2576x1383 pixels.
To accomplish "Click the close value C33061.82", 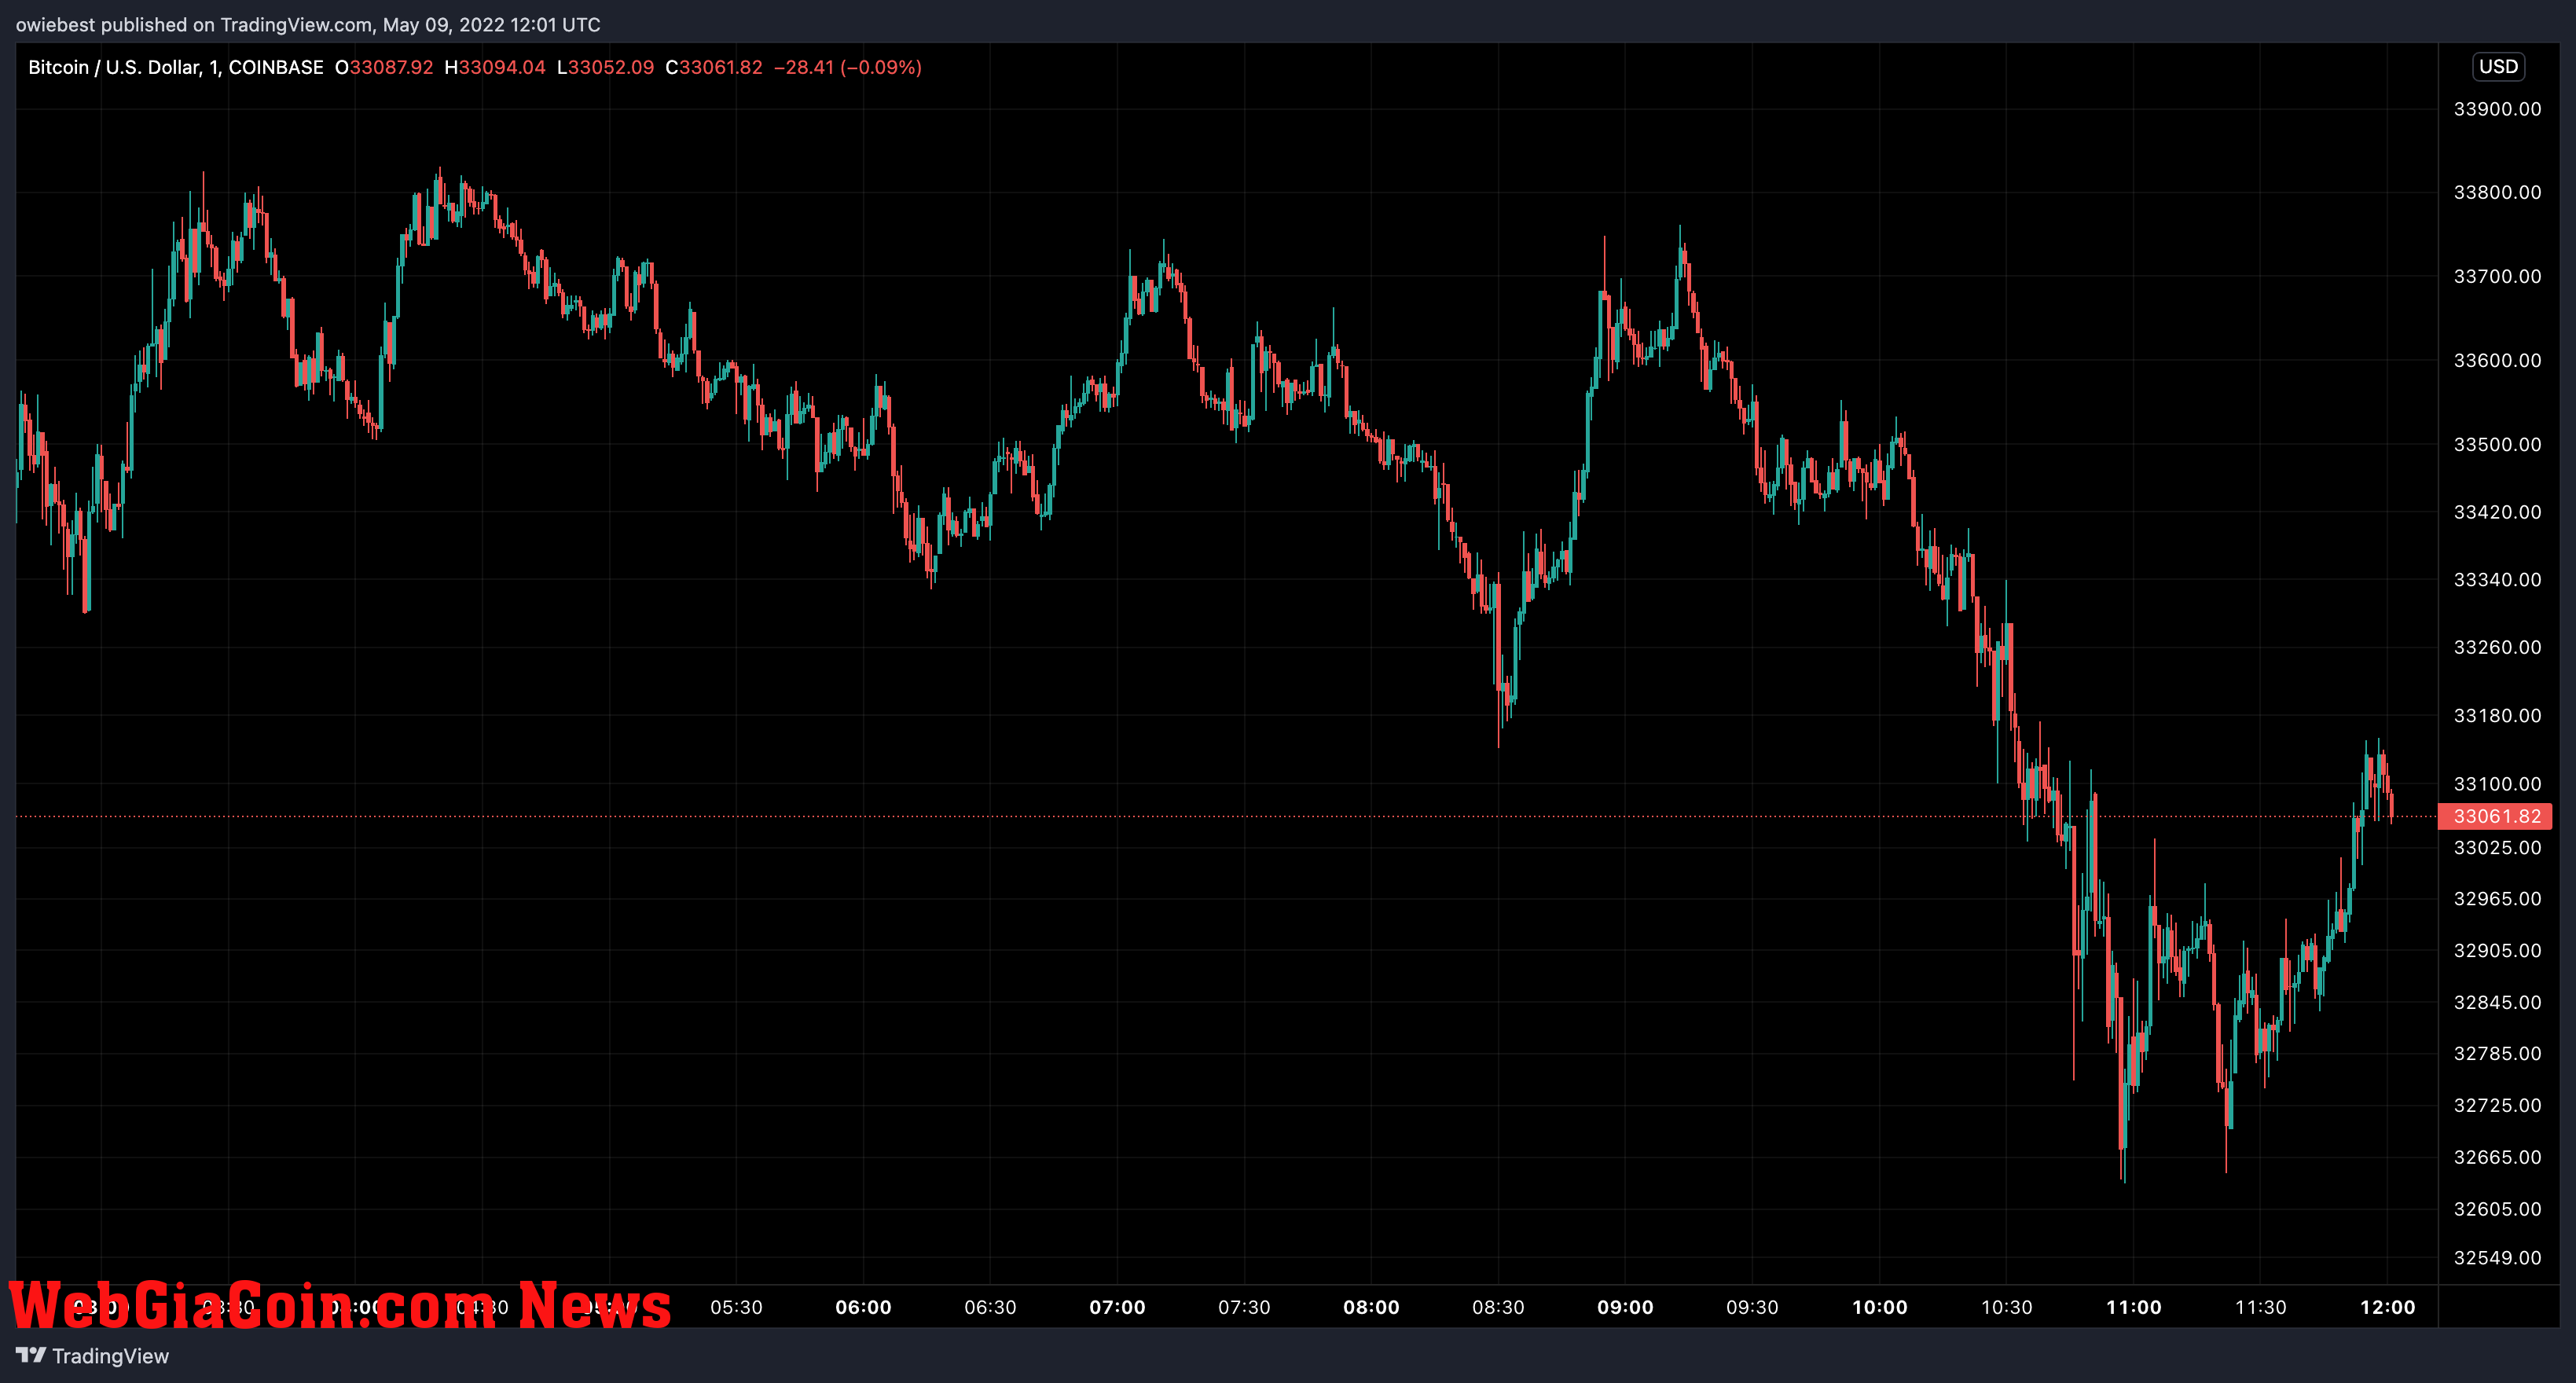I will 714,67.
